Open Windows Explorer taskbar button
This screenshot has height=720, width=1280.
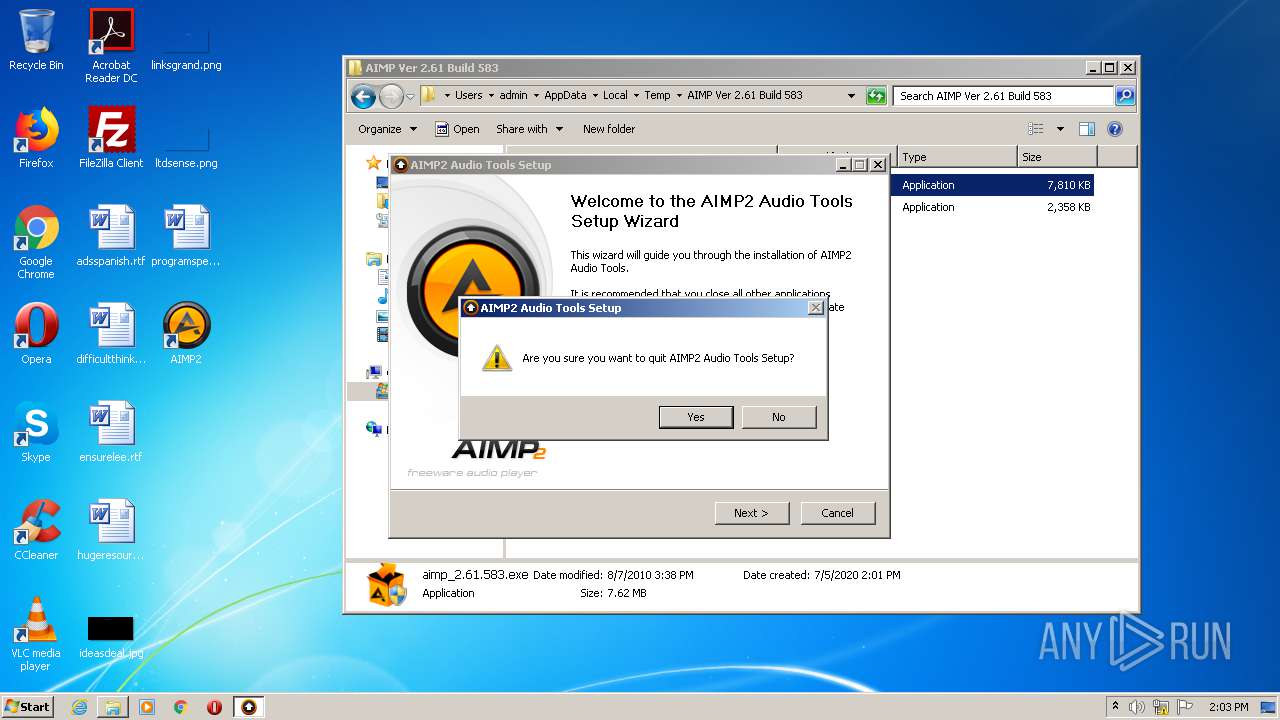coord(112,707)
